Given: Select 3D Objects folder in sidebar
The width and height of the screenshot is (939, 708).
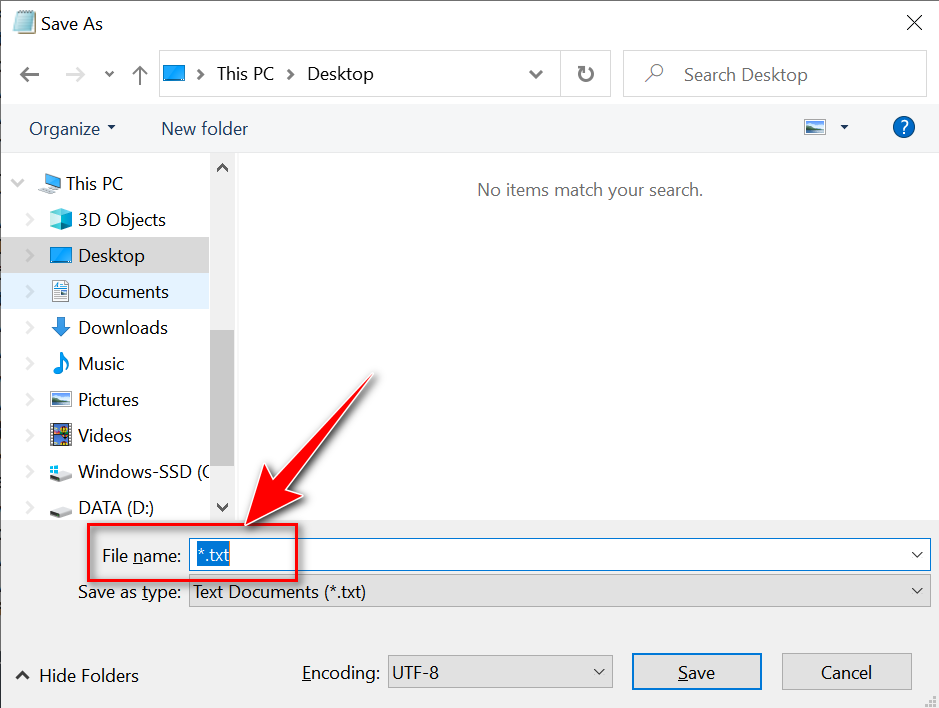Looking at the screenshot, I should [121, 220].
